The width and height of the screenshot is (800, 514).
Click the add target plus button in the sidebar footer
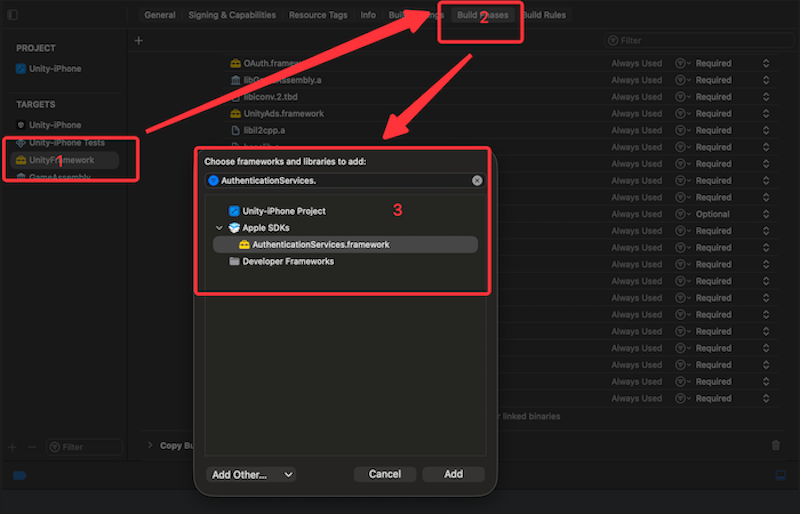click(12, 447)
